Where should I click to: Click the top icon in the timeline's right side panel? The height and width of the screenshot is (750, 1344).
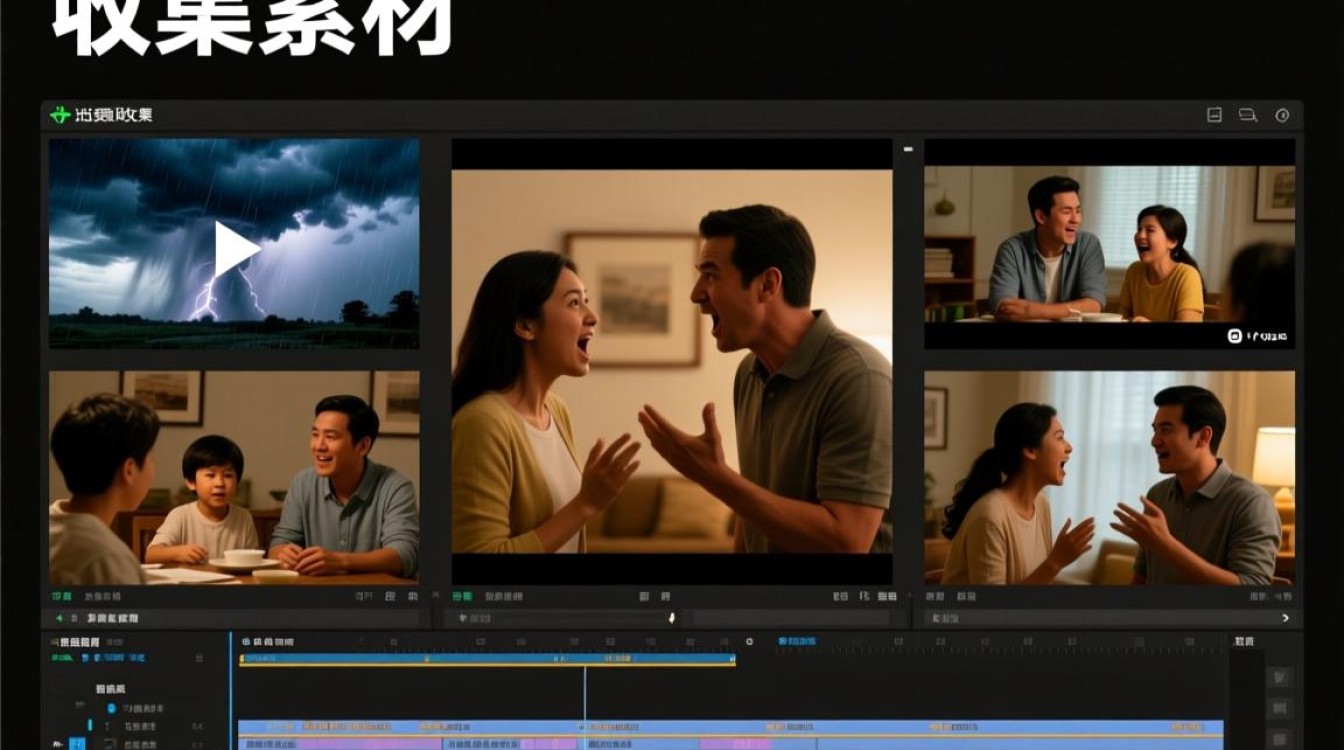coord(1279,678)
